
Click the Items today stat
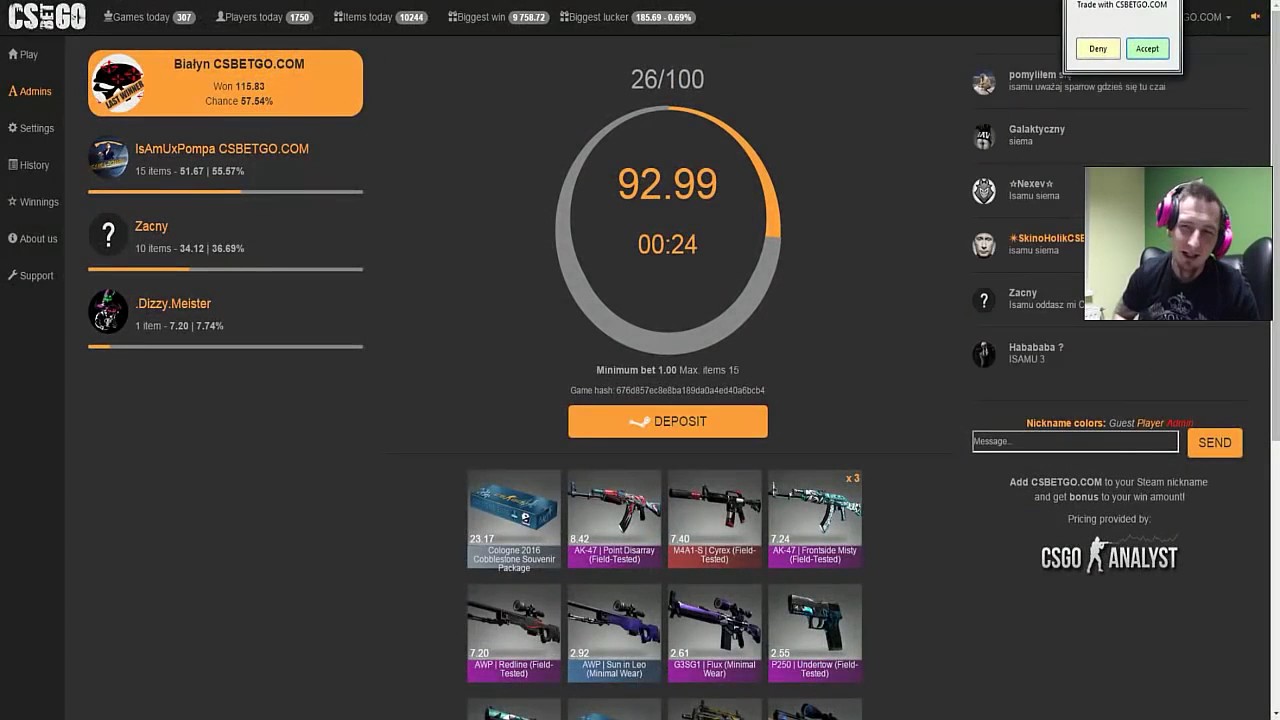coord(381,17)
